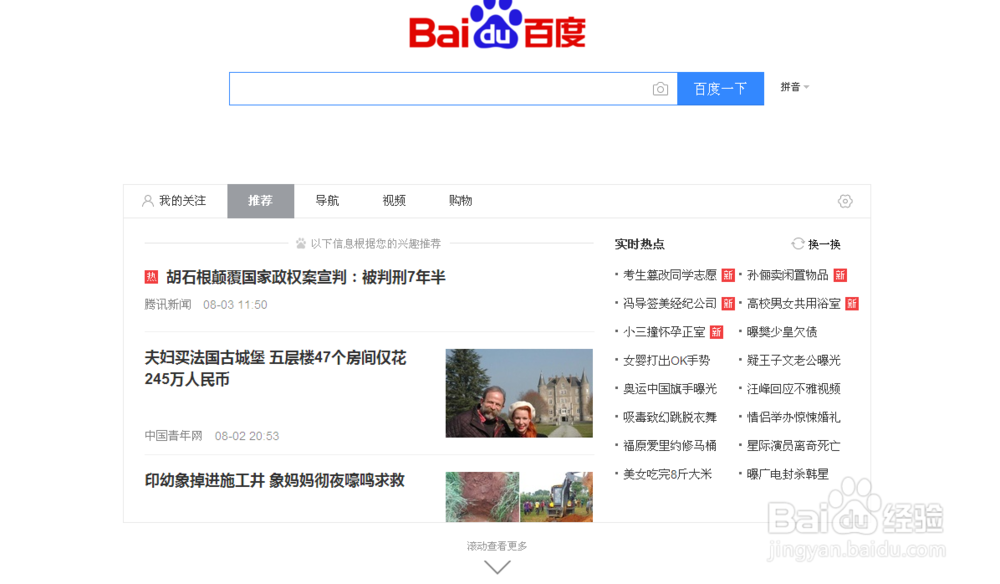Image resolution: width=1000 pixels, height=584 pixels.
Task: Open the feed settings gear icon
Action: tap(845, 201)
